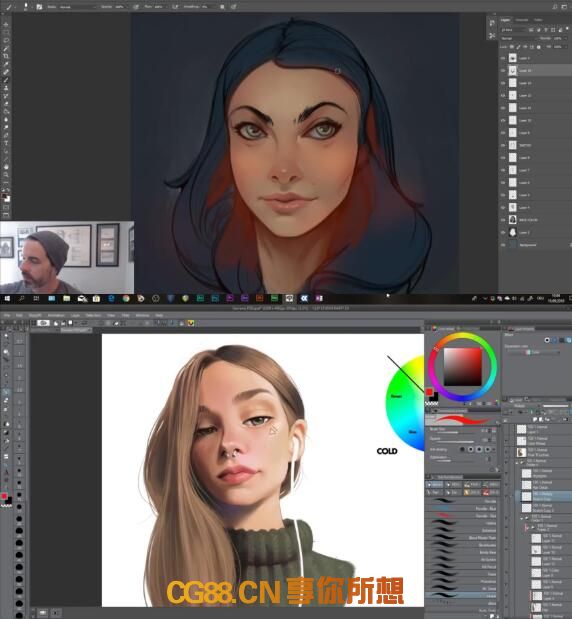Select the Text A tool in Clip Studio toolbar
Viewport: 572px width, 619px height.
click(6, 472)
